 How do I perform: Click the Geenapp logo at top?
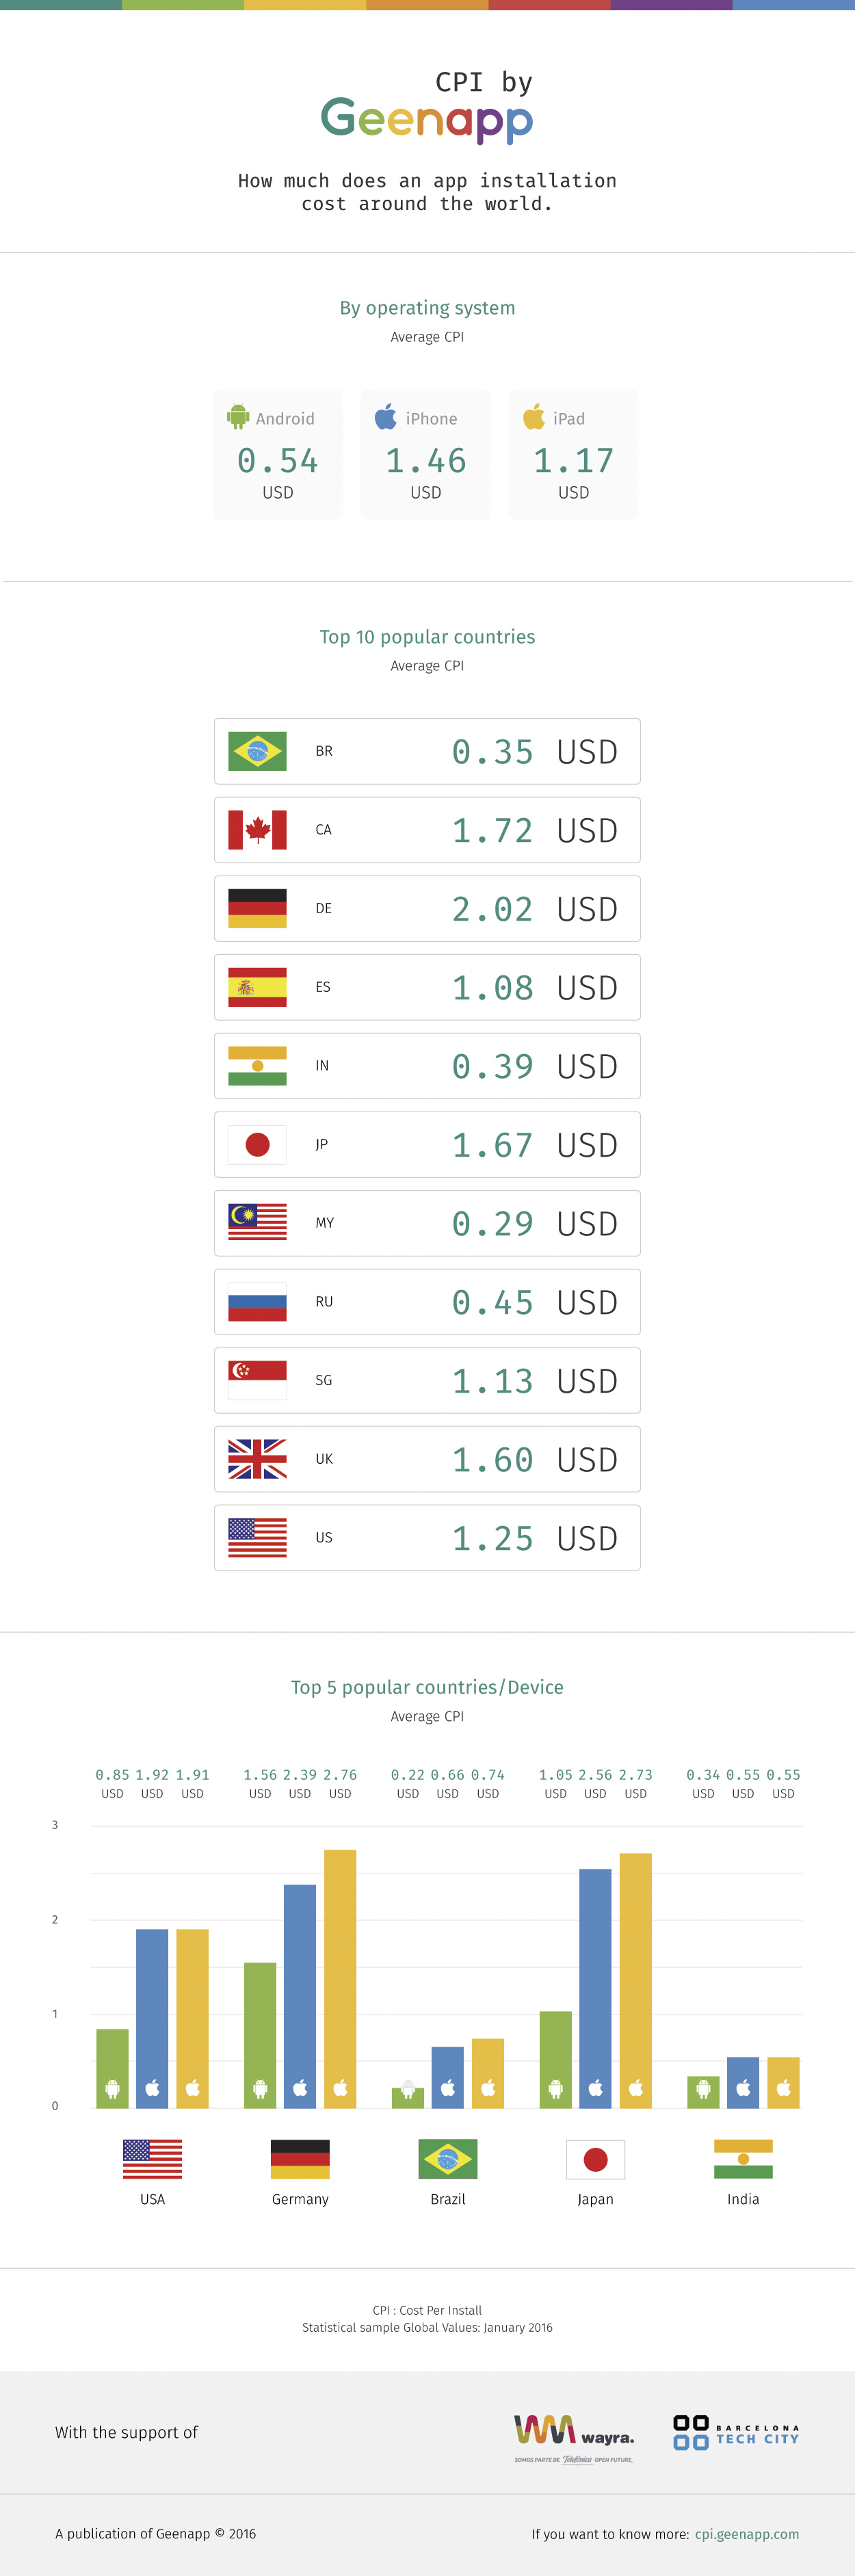click(x=427, y=119)
